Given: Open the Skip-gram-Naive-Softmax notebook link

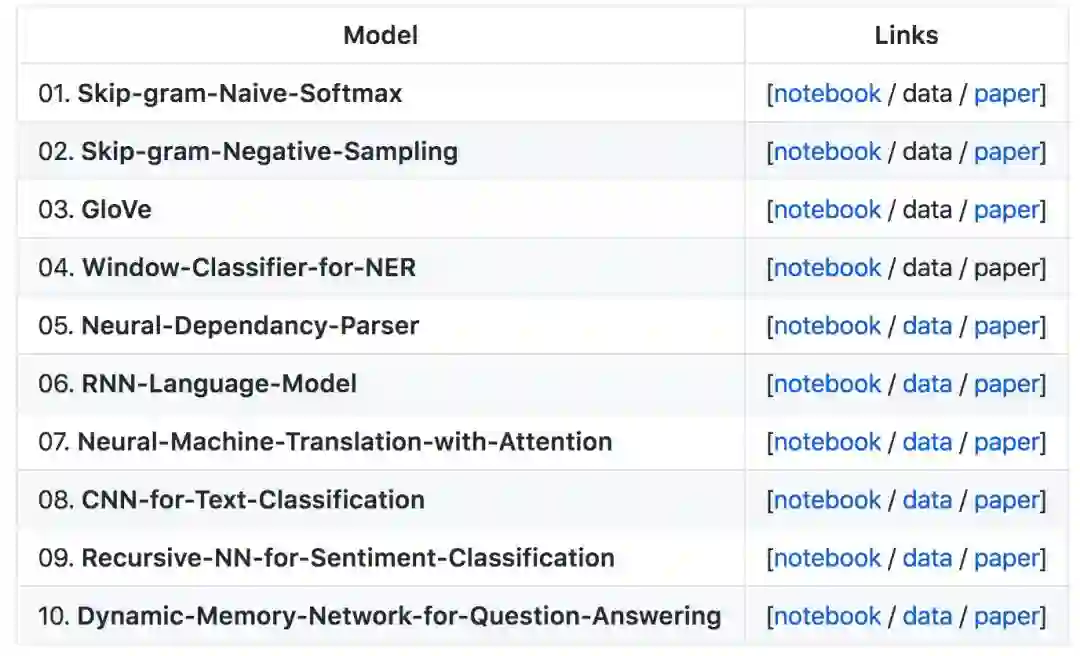Looking at the screenshot, I should (x=827, y=94).
